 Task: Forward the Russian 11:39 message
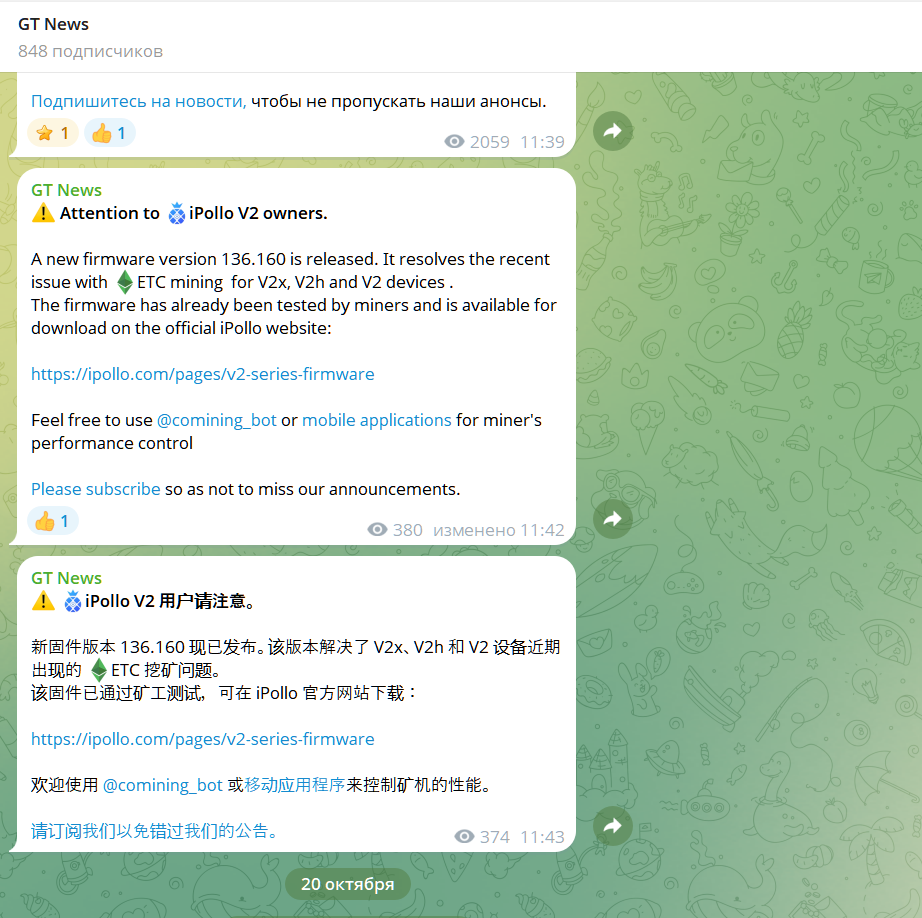pyautogui.click(x=613, y=131)
